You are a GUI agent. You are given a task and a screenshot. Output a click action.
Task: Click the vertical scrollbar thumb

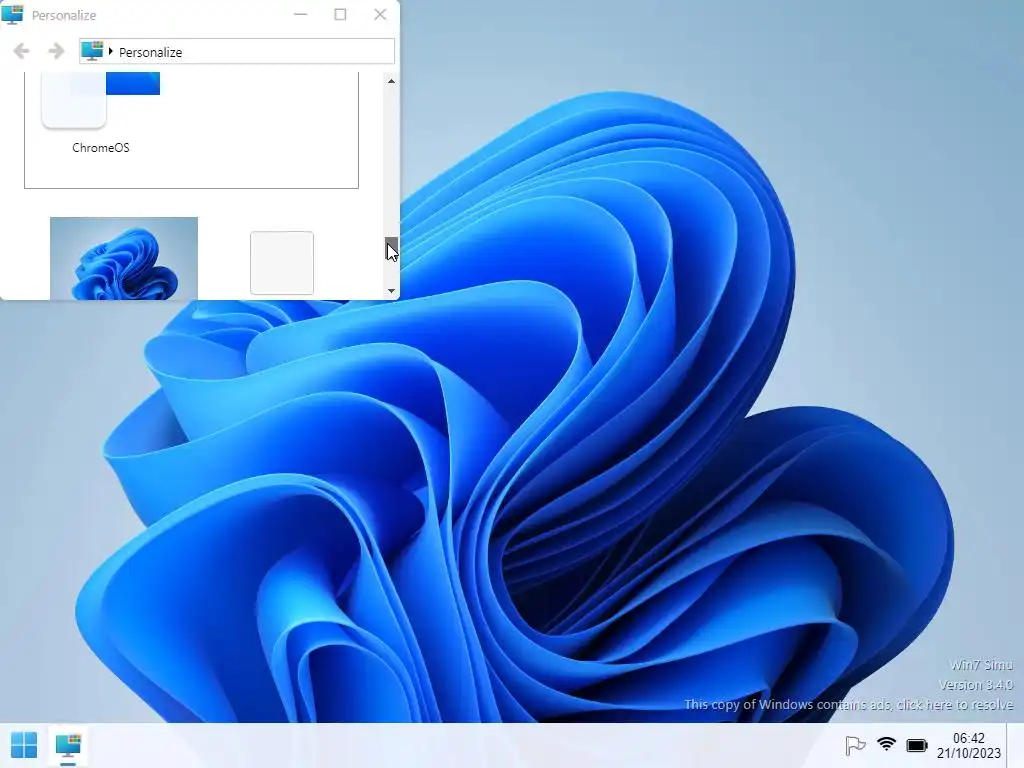click(391, 248)
